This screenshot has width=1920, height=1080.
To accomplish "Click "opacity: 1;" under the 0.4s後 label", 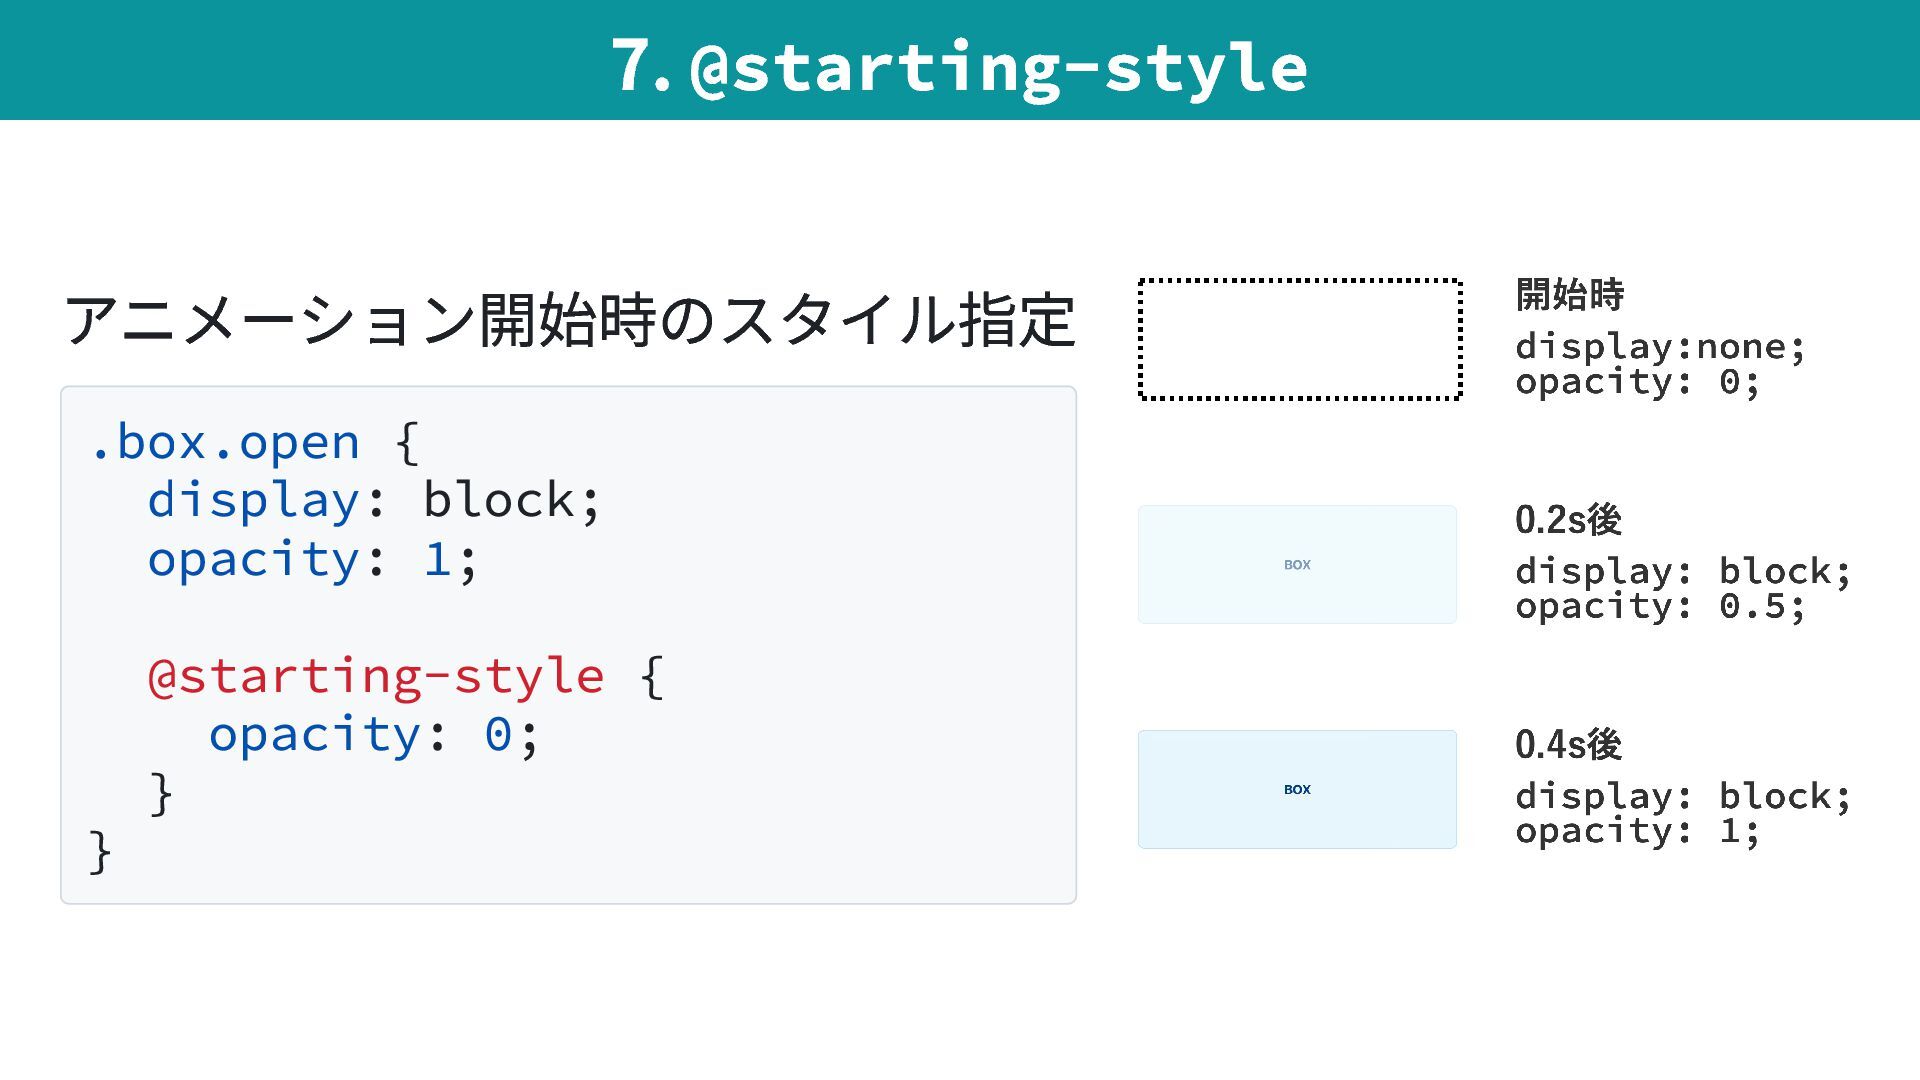I will 1637,832.
